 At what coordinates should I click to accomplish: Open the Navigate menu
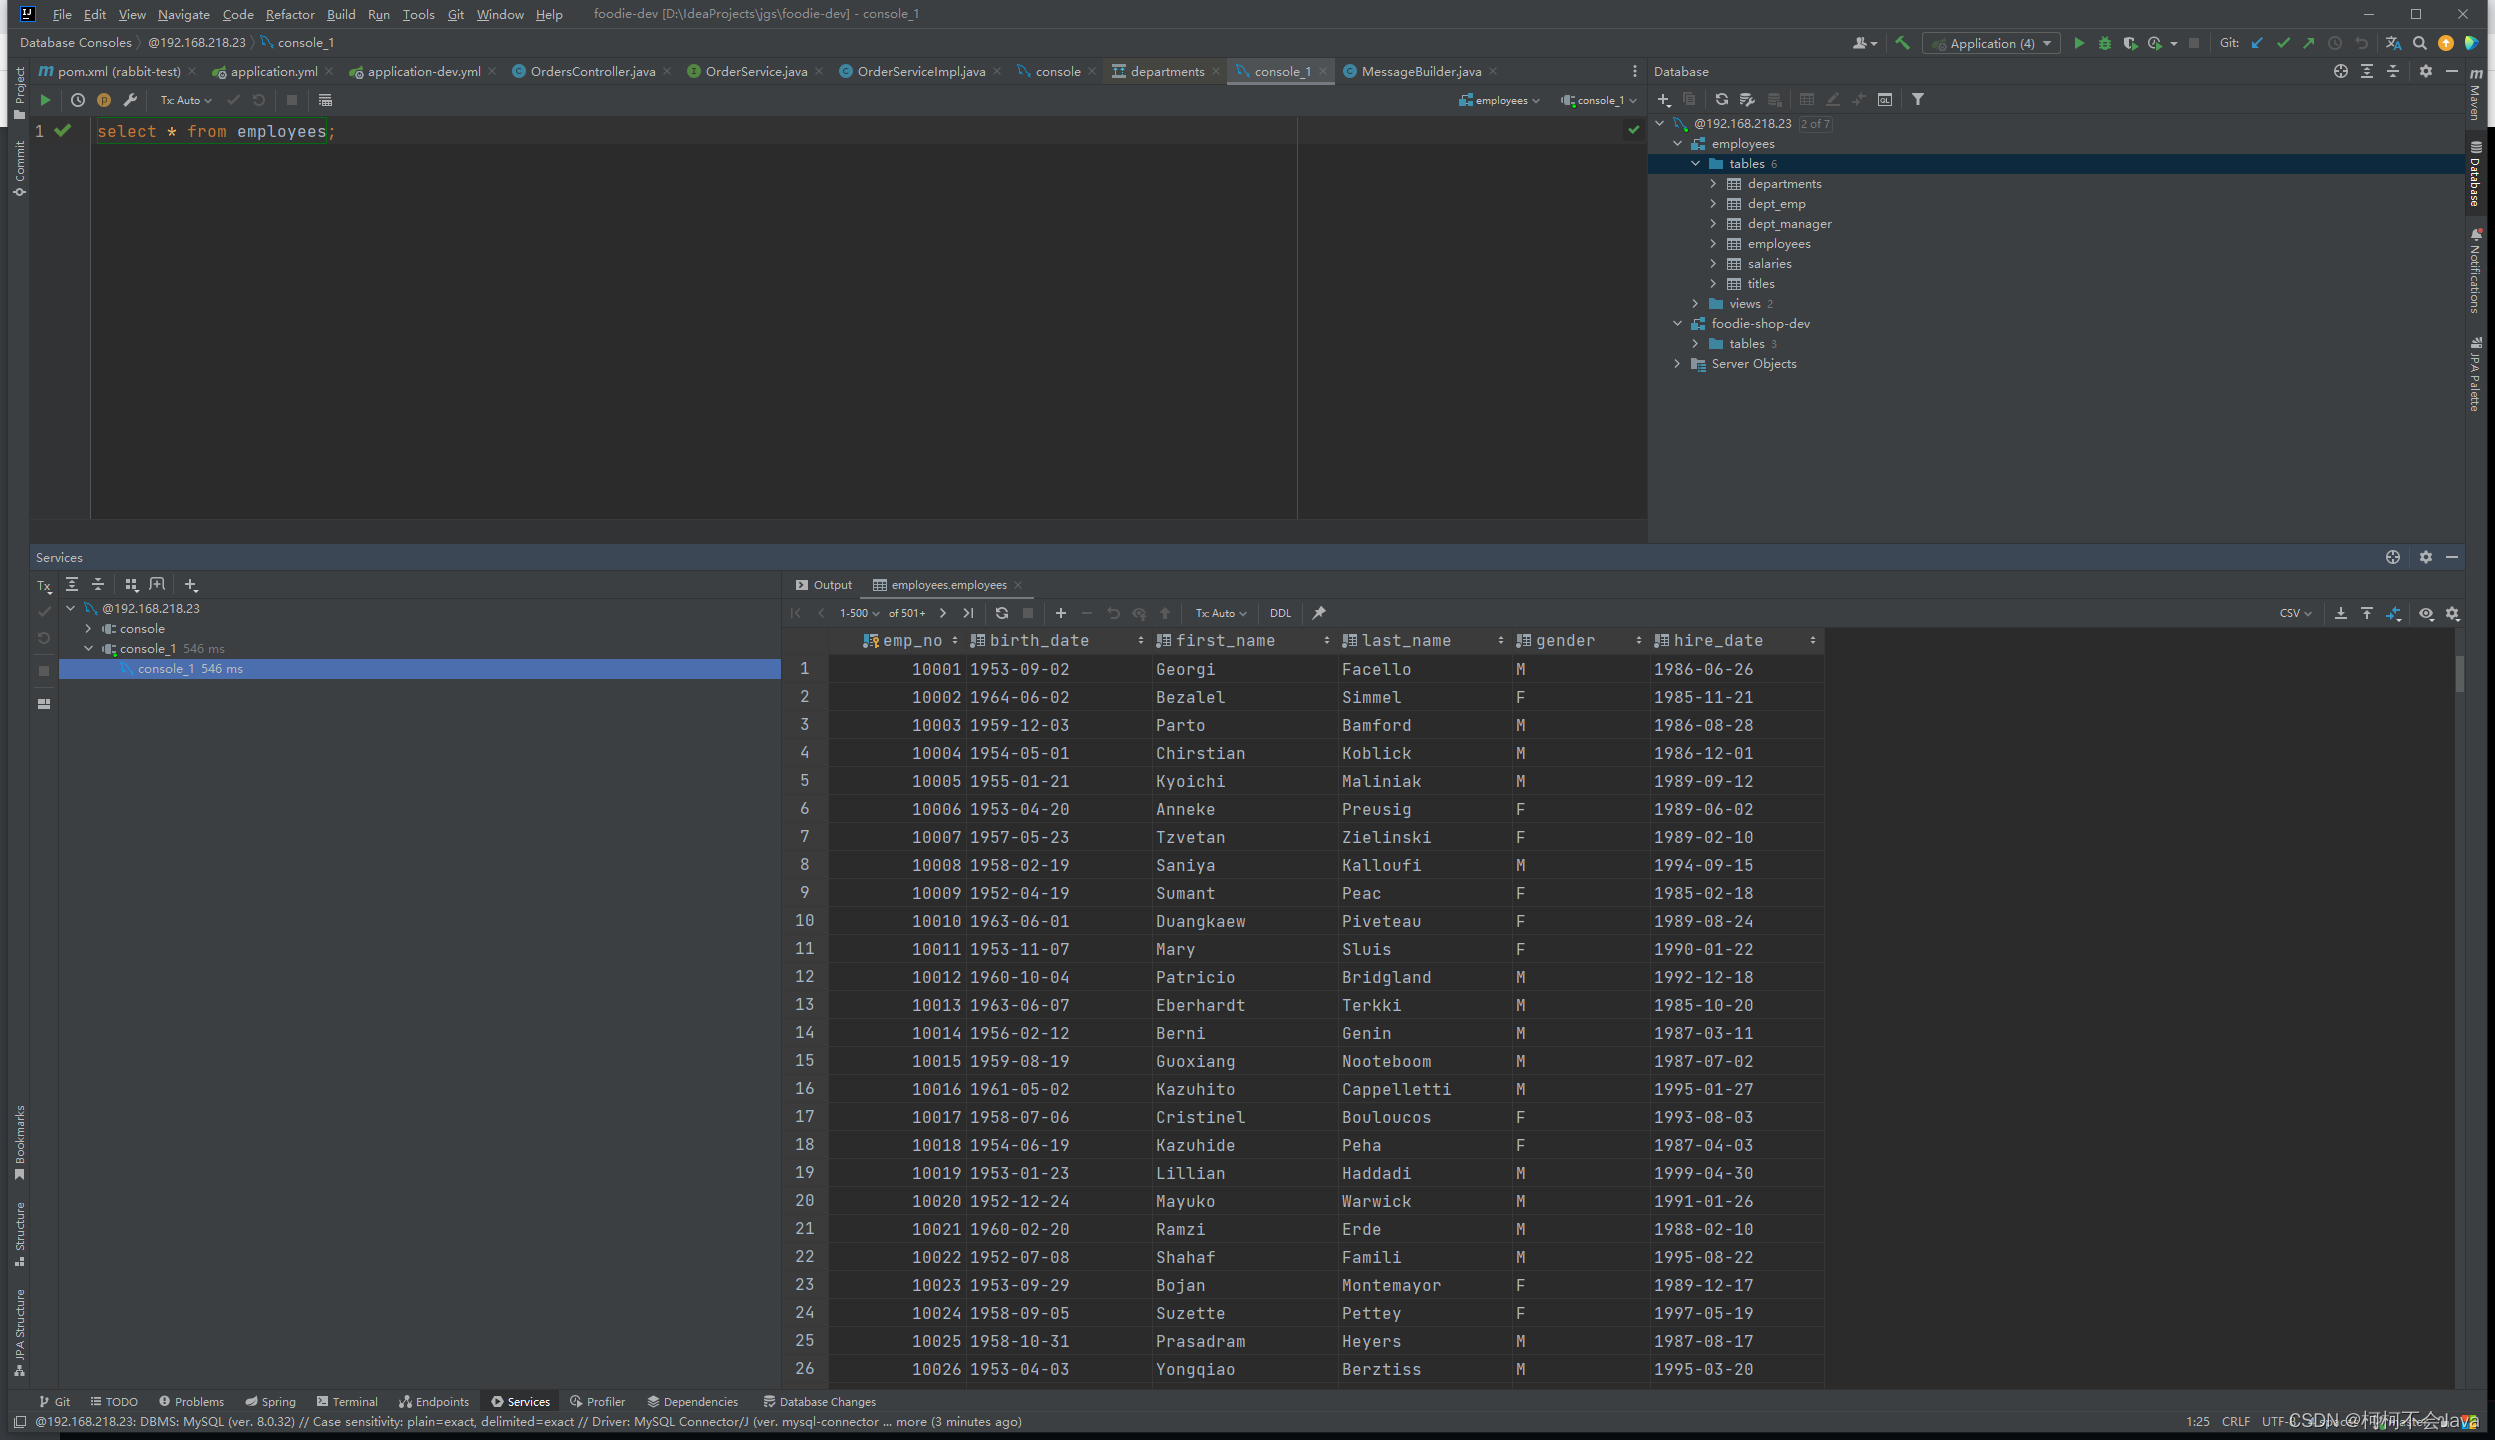pyautogui.click(x=184, y=14)
